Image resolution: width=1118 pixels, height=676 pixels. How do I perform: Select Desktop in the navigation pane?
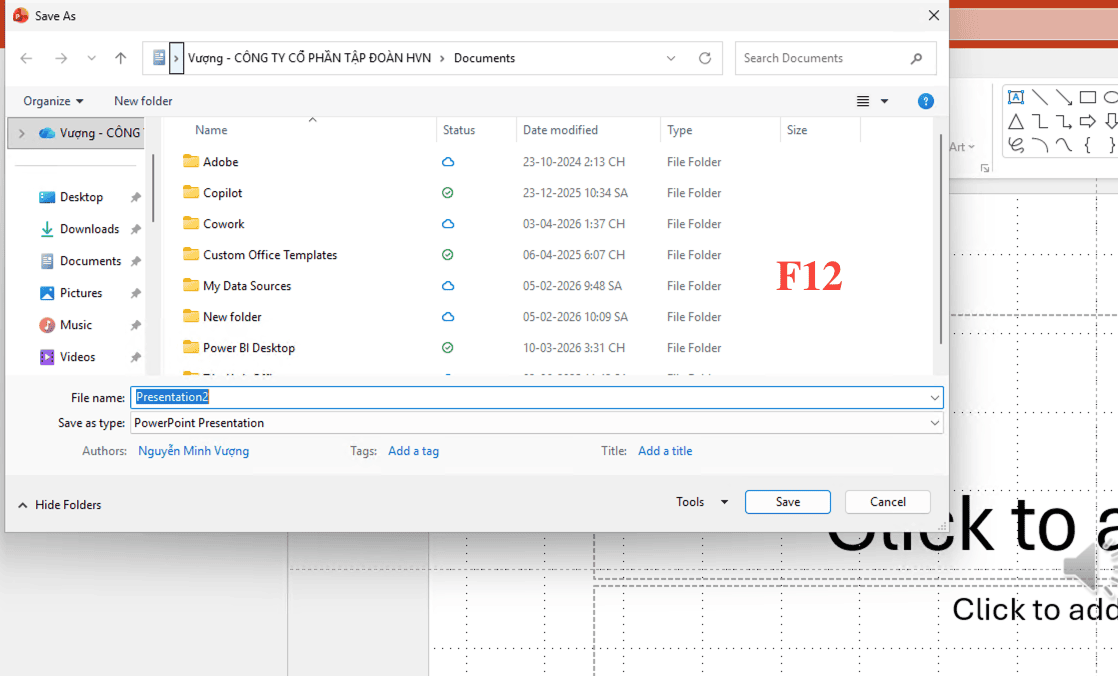click(x=81, y=198)
